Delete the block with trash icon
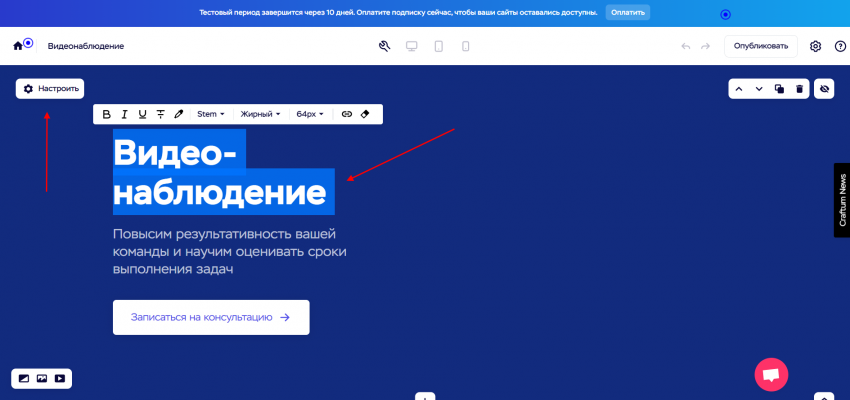 799,89
